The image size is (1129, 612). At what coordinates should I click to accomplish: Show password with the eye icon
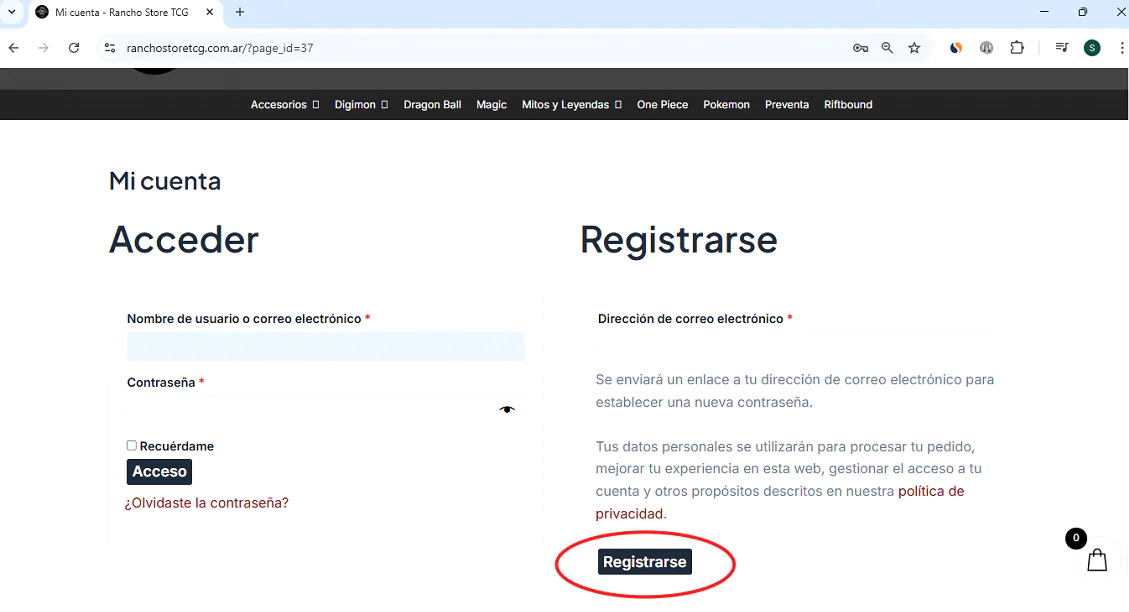pos(507,410)
